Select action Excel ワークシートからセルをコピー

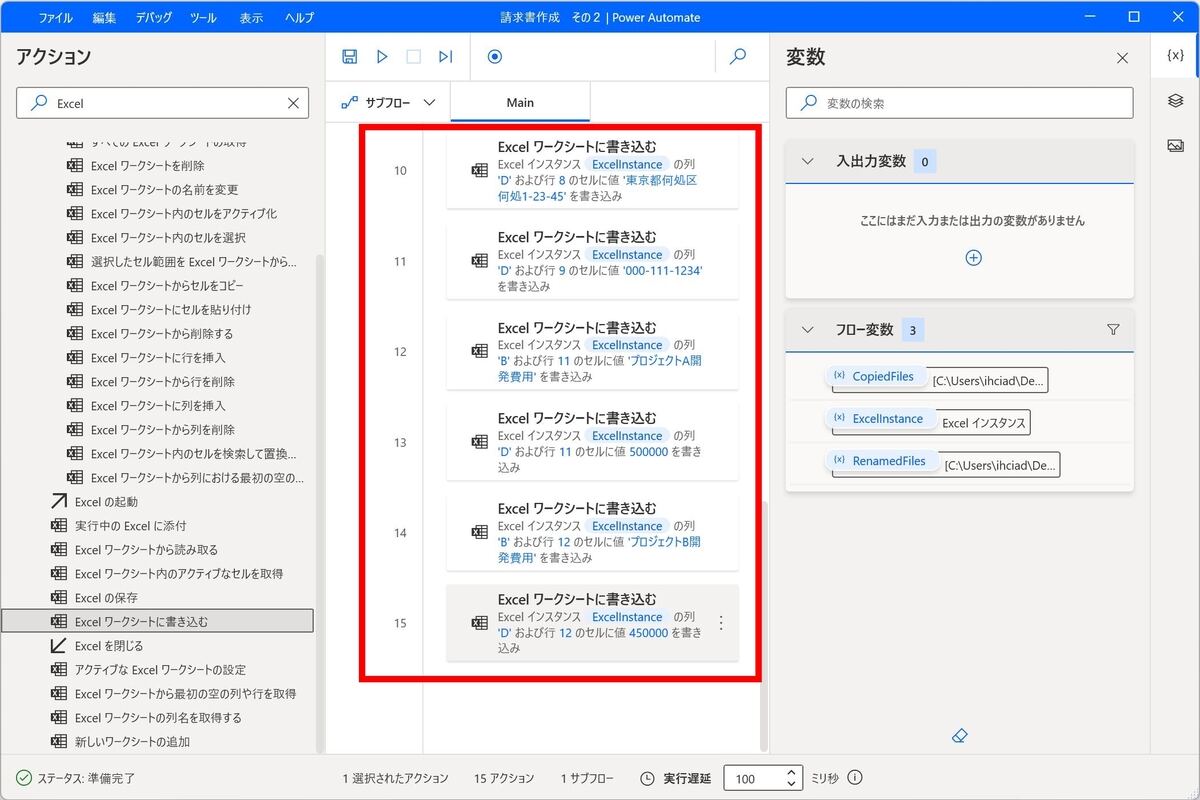pos(165,286)
